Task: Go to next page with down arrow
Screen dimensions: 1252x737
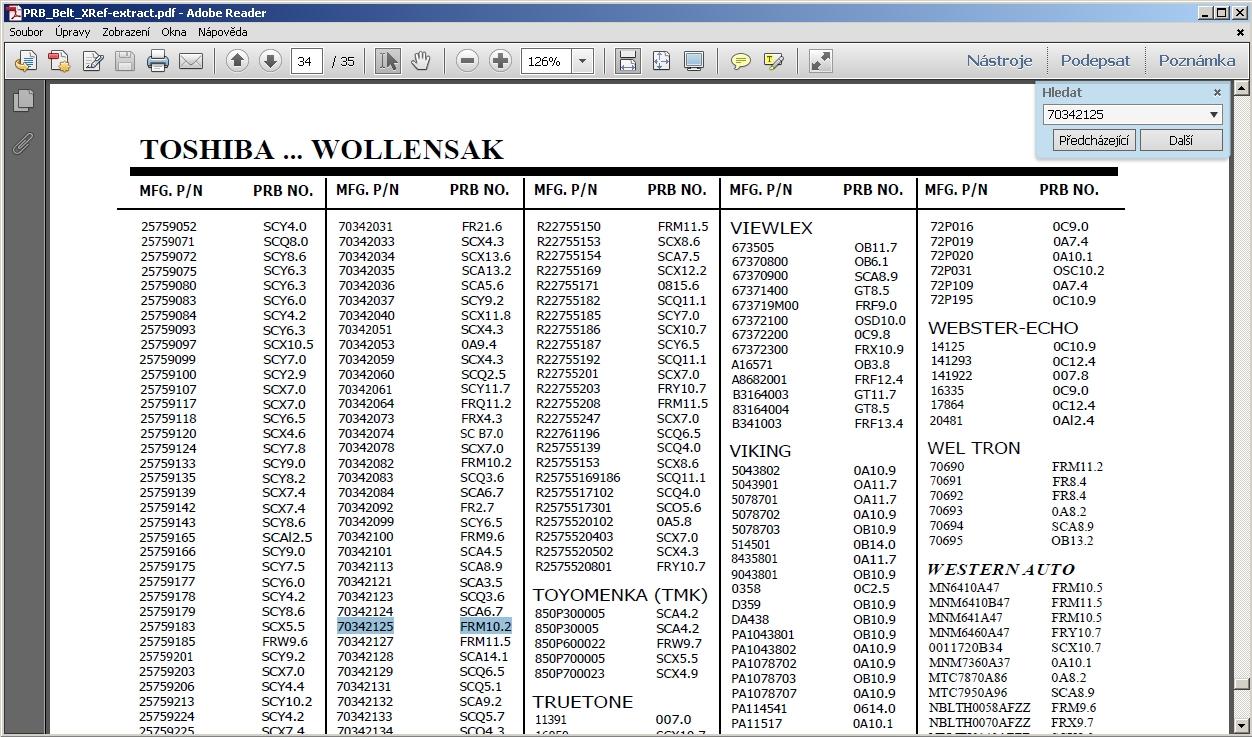Action: 270,61
